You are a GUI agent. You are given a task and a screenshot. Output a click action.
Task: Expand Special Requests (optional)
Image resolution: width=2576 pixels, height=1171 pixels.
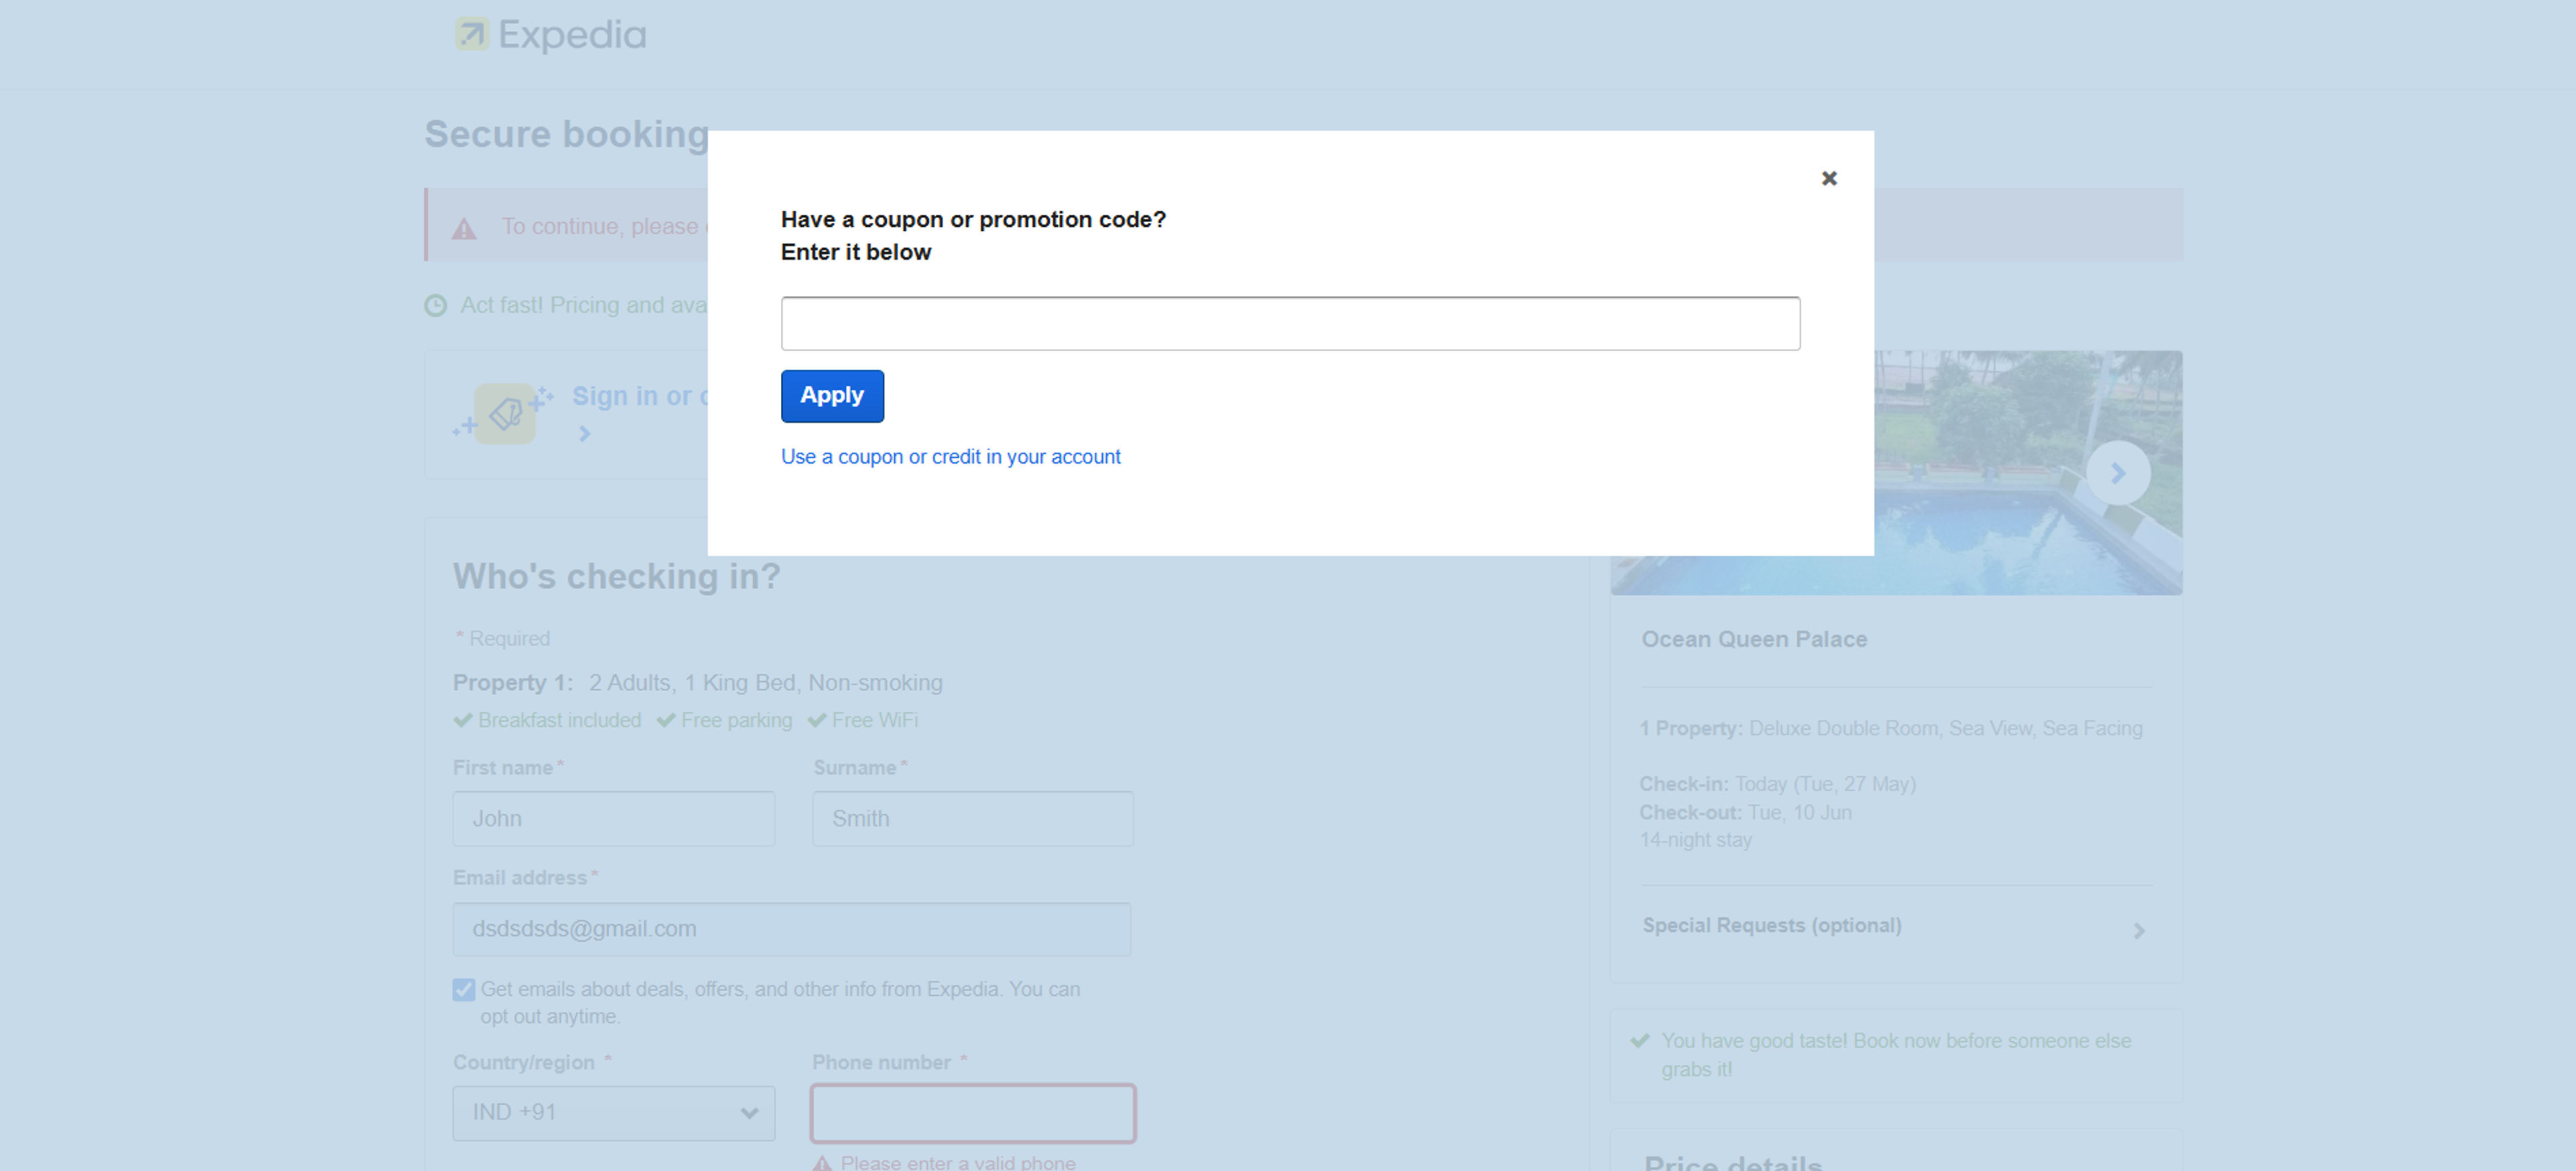1895,927
